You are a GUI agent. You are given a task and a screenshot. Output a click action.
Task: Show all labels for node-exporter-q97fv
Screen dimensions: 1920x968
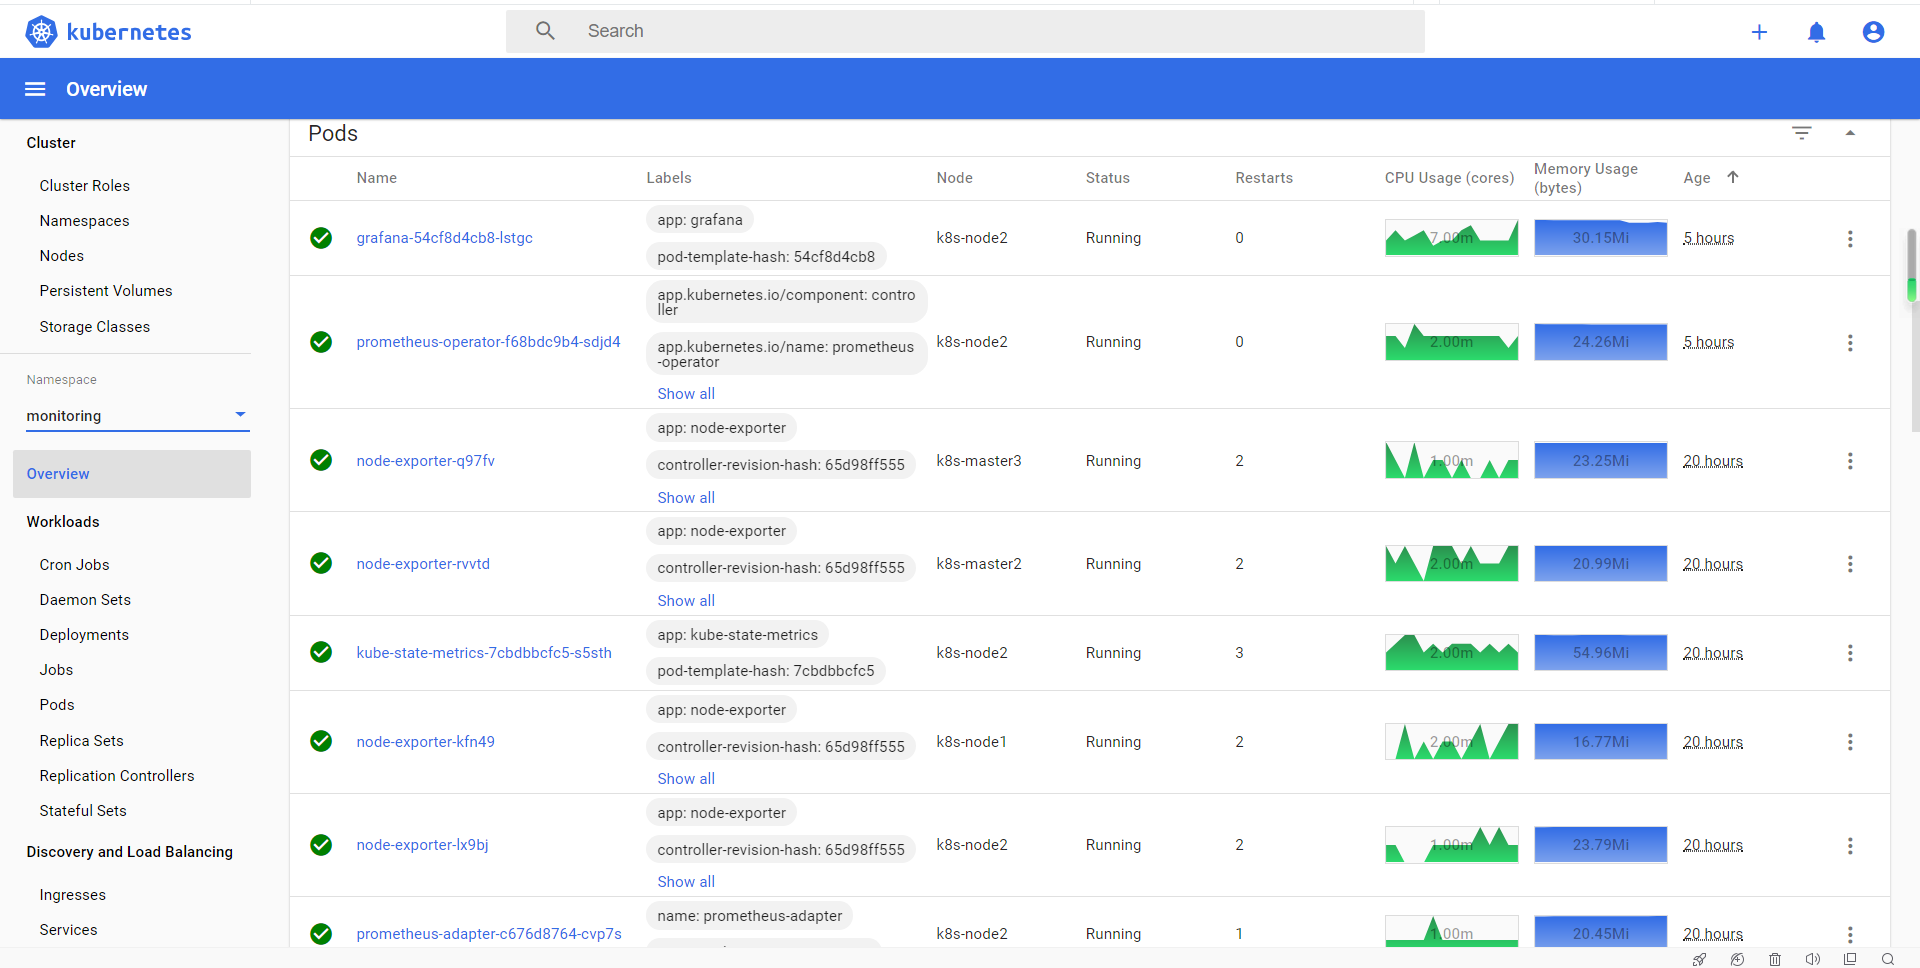[x=686, y=498]
